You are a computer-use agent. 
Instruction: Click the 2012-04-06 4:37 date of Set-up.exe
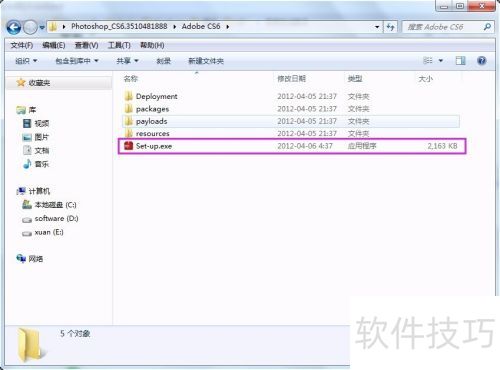pyautogui.click(x=305, y=146)
